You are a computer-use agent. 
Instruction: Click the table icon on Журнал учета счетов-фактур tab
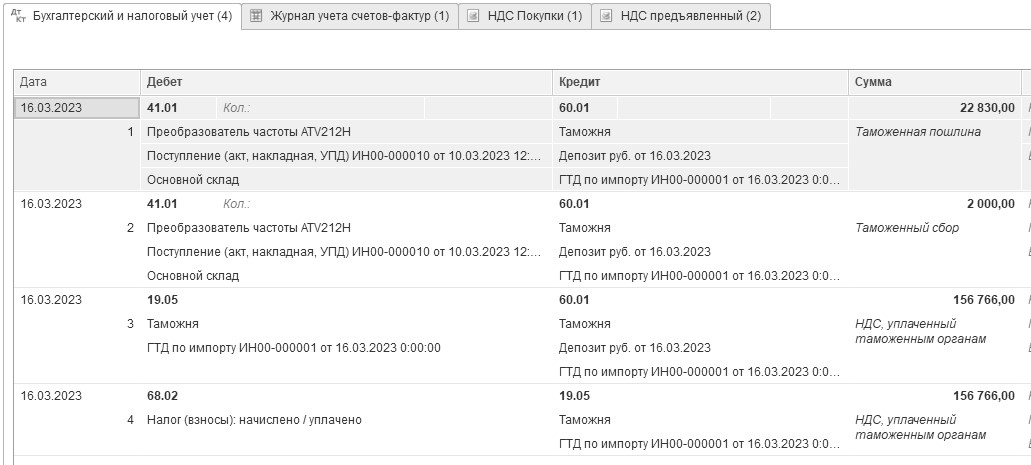(x=257, y=16)
